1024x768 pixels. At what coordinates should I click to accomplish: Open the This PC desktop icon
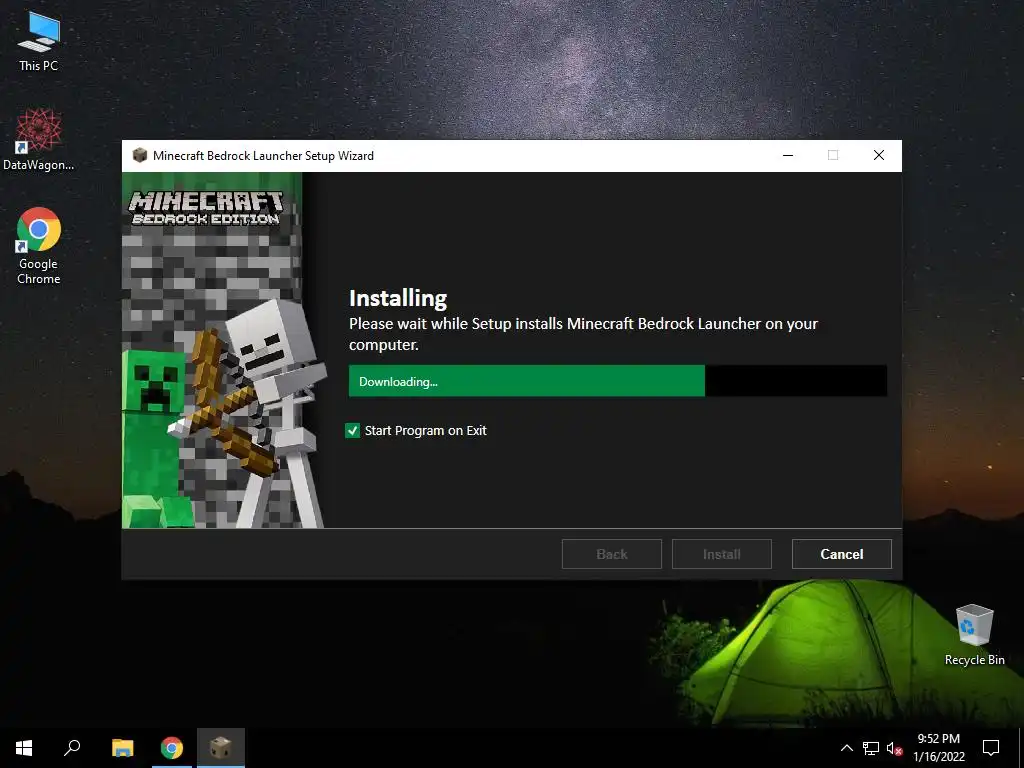click(x=39, y=42)
